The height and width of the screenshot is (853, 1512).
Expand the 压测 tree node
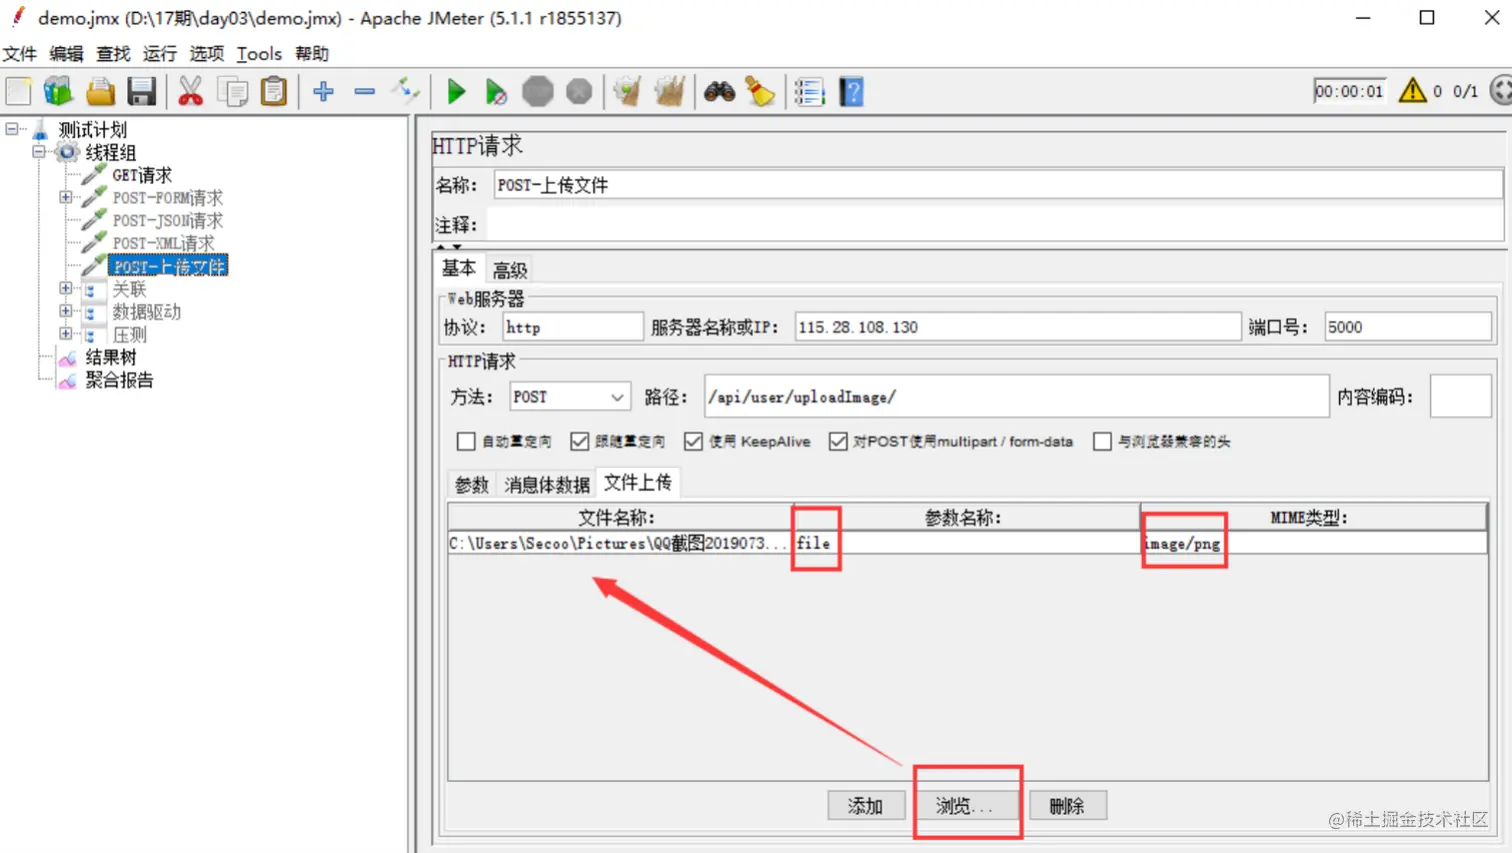click(x=66, y=334)
